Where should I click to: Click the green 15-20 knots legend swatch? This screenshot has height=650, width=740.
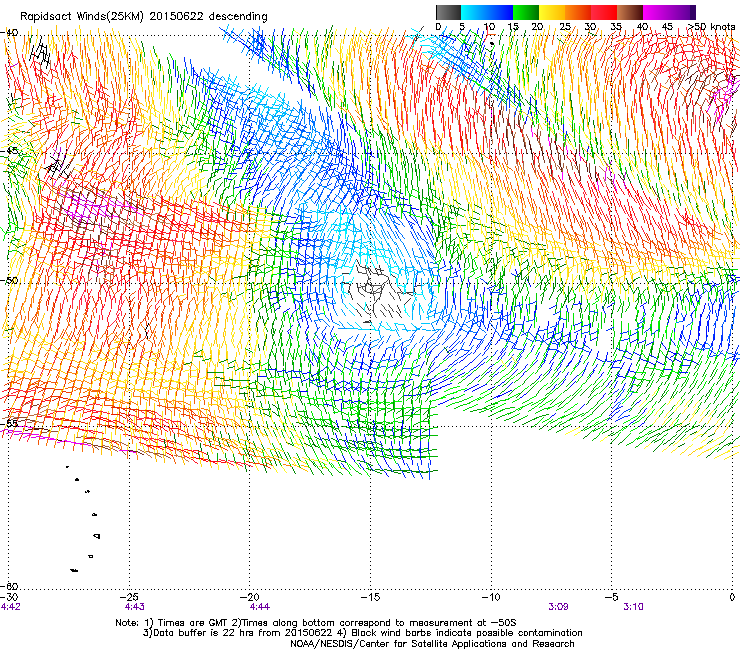[526, 12]
